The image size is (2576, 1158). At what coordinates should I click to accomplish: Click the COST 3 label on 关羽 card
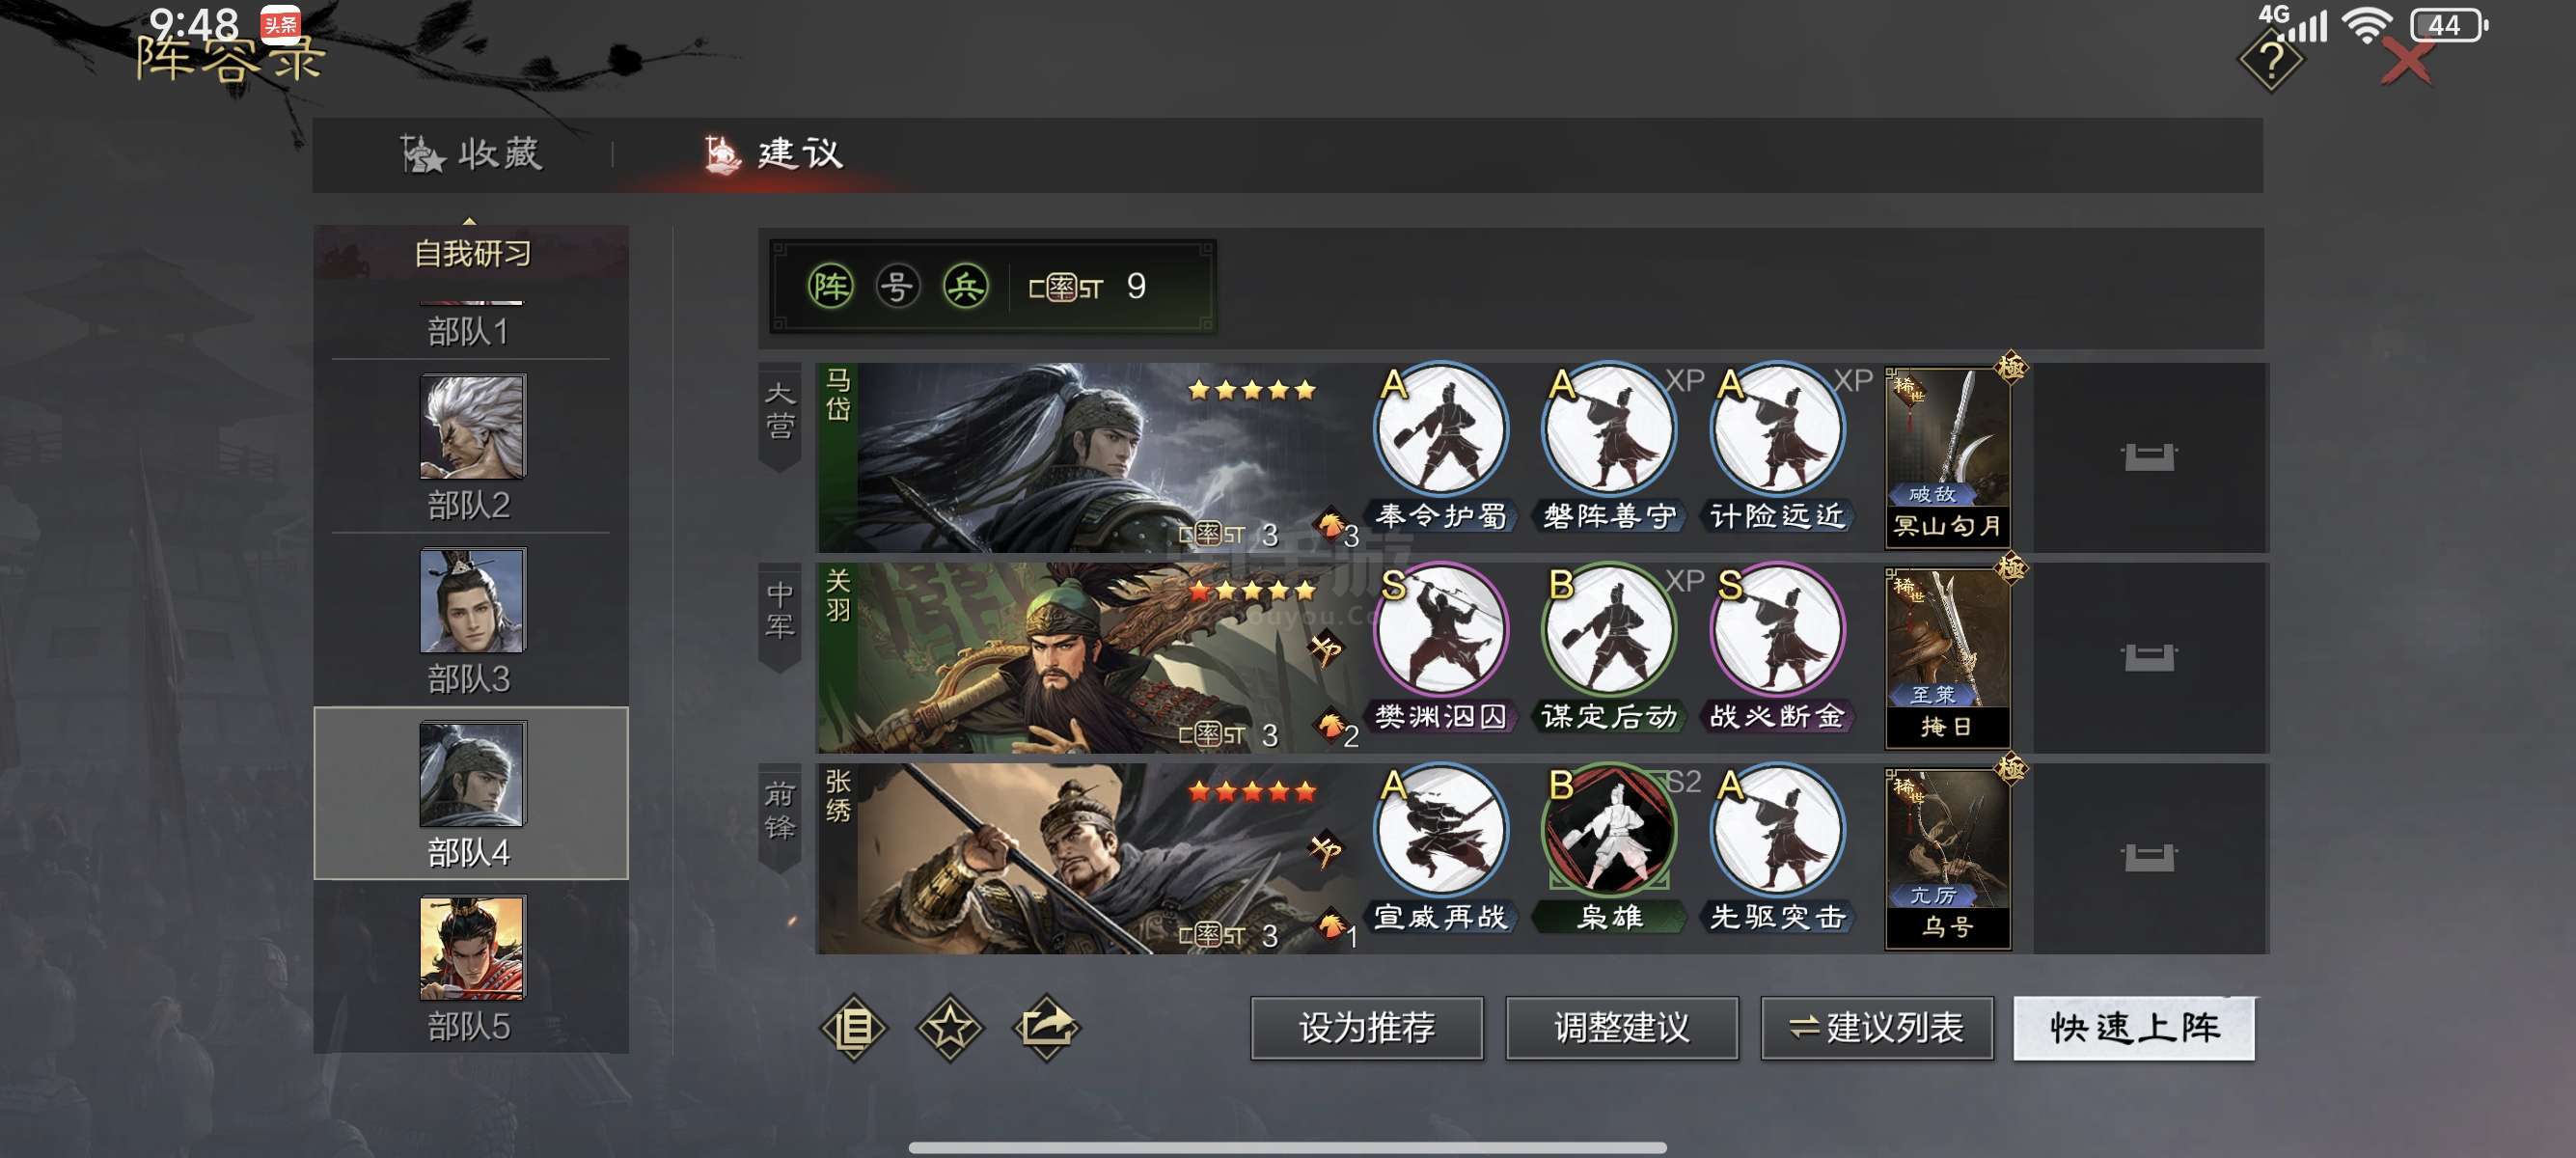[x=1228, y=735]
